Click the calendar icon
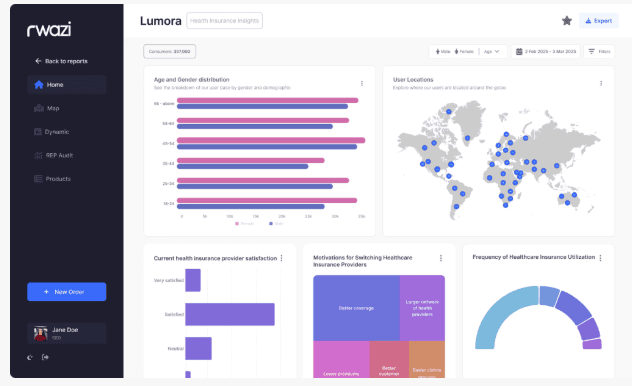This screenshot has width=632, height=386. pyautogui.click(x=519, y=52)
